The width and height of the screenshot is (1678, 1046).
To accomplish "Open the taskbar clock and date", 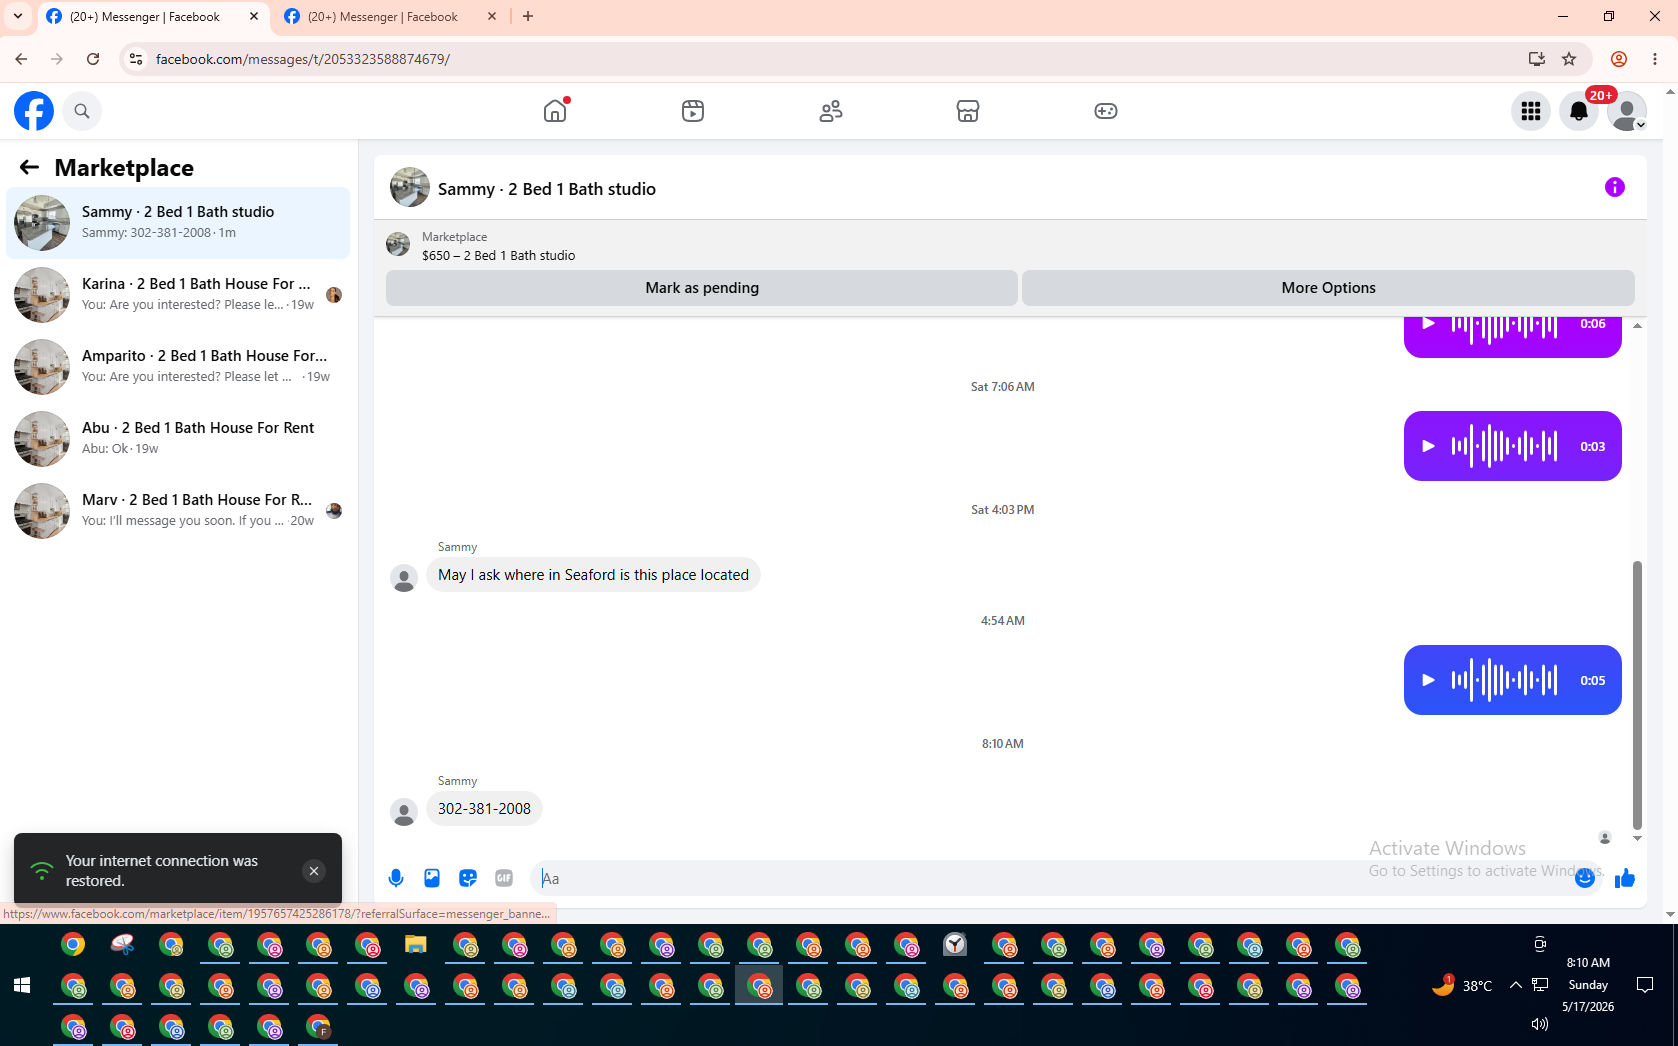I will coord(1588,985).
